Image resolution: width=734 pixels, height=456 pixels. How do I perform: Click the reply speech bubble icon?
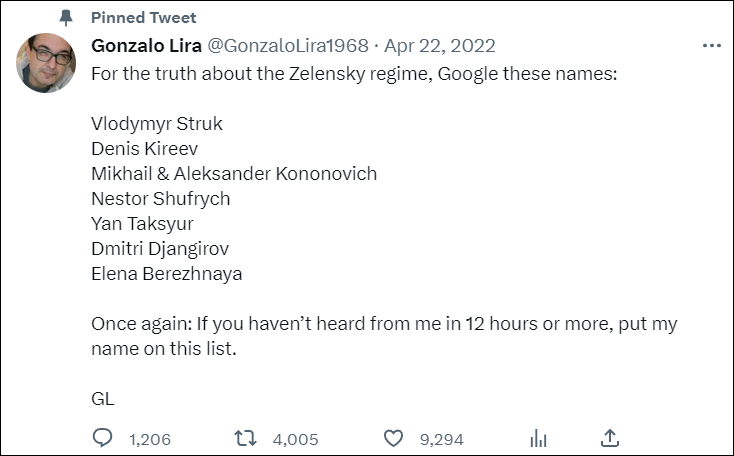click(x=103, y=438)
